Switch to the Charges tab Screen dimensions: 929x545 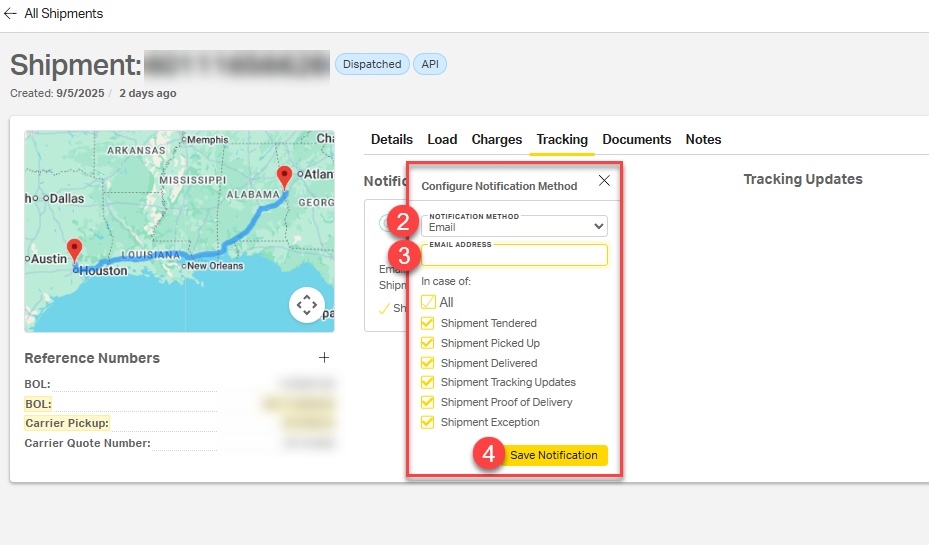click(497, 140)
